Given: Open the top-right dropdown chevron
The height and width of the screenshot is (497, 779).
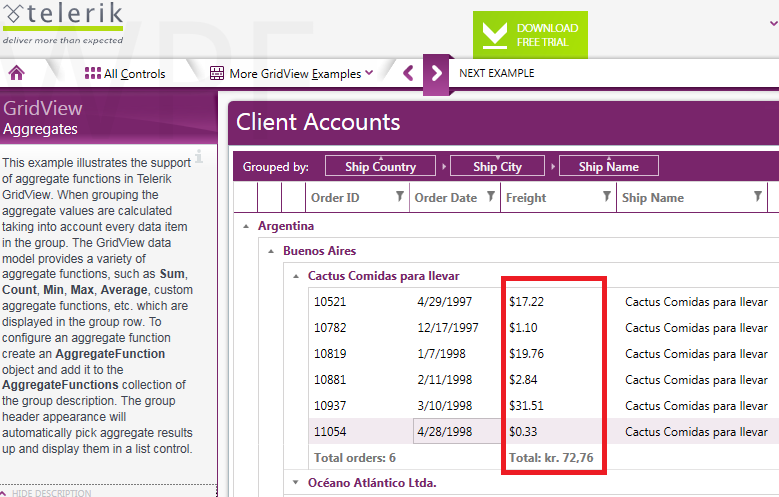Looking at the screenshot, I should [774, 23].
